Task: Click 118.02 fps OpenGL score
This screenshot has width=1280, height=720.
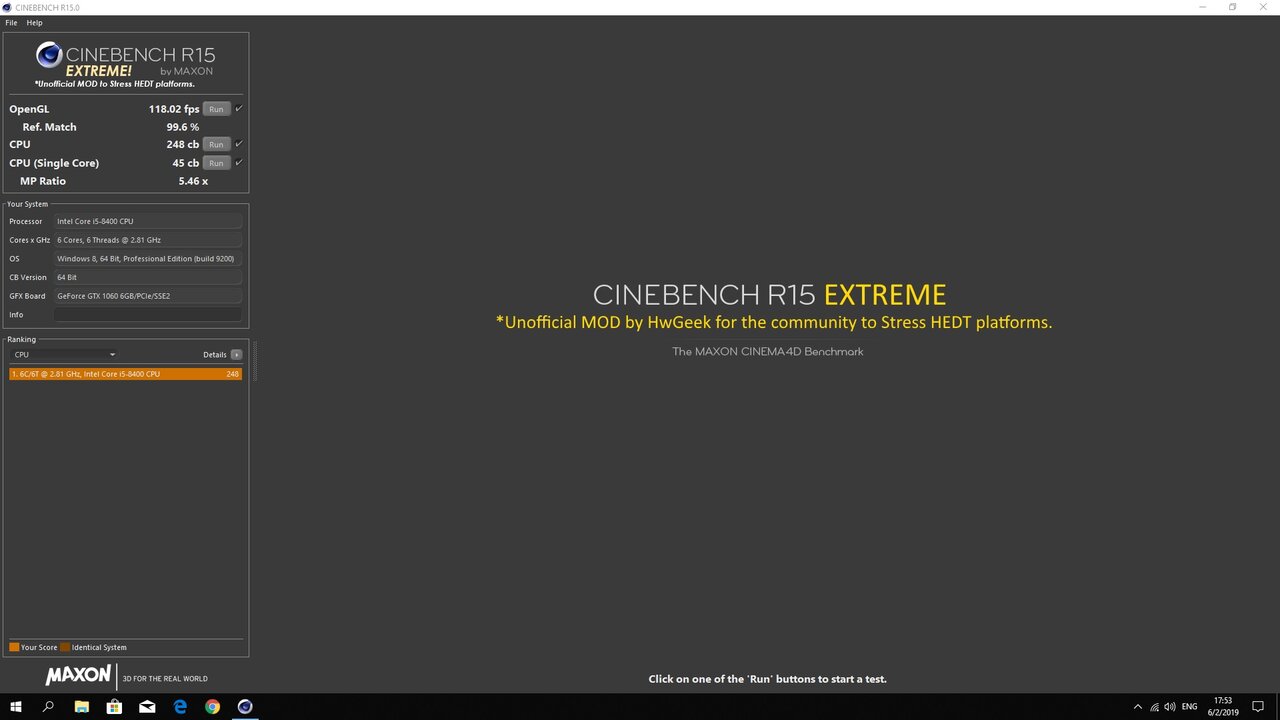Action: tap(174, 109)
